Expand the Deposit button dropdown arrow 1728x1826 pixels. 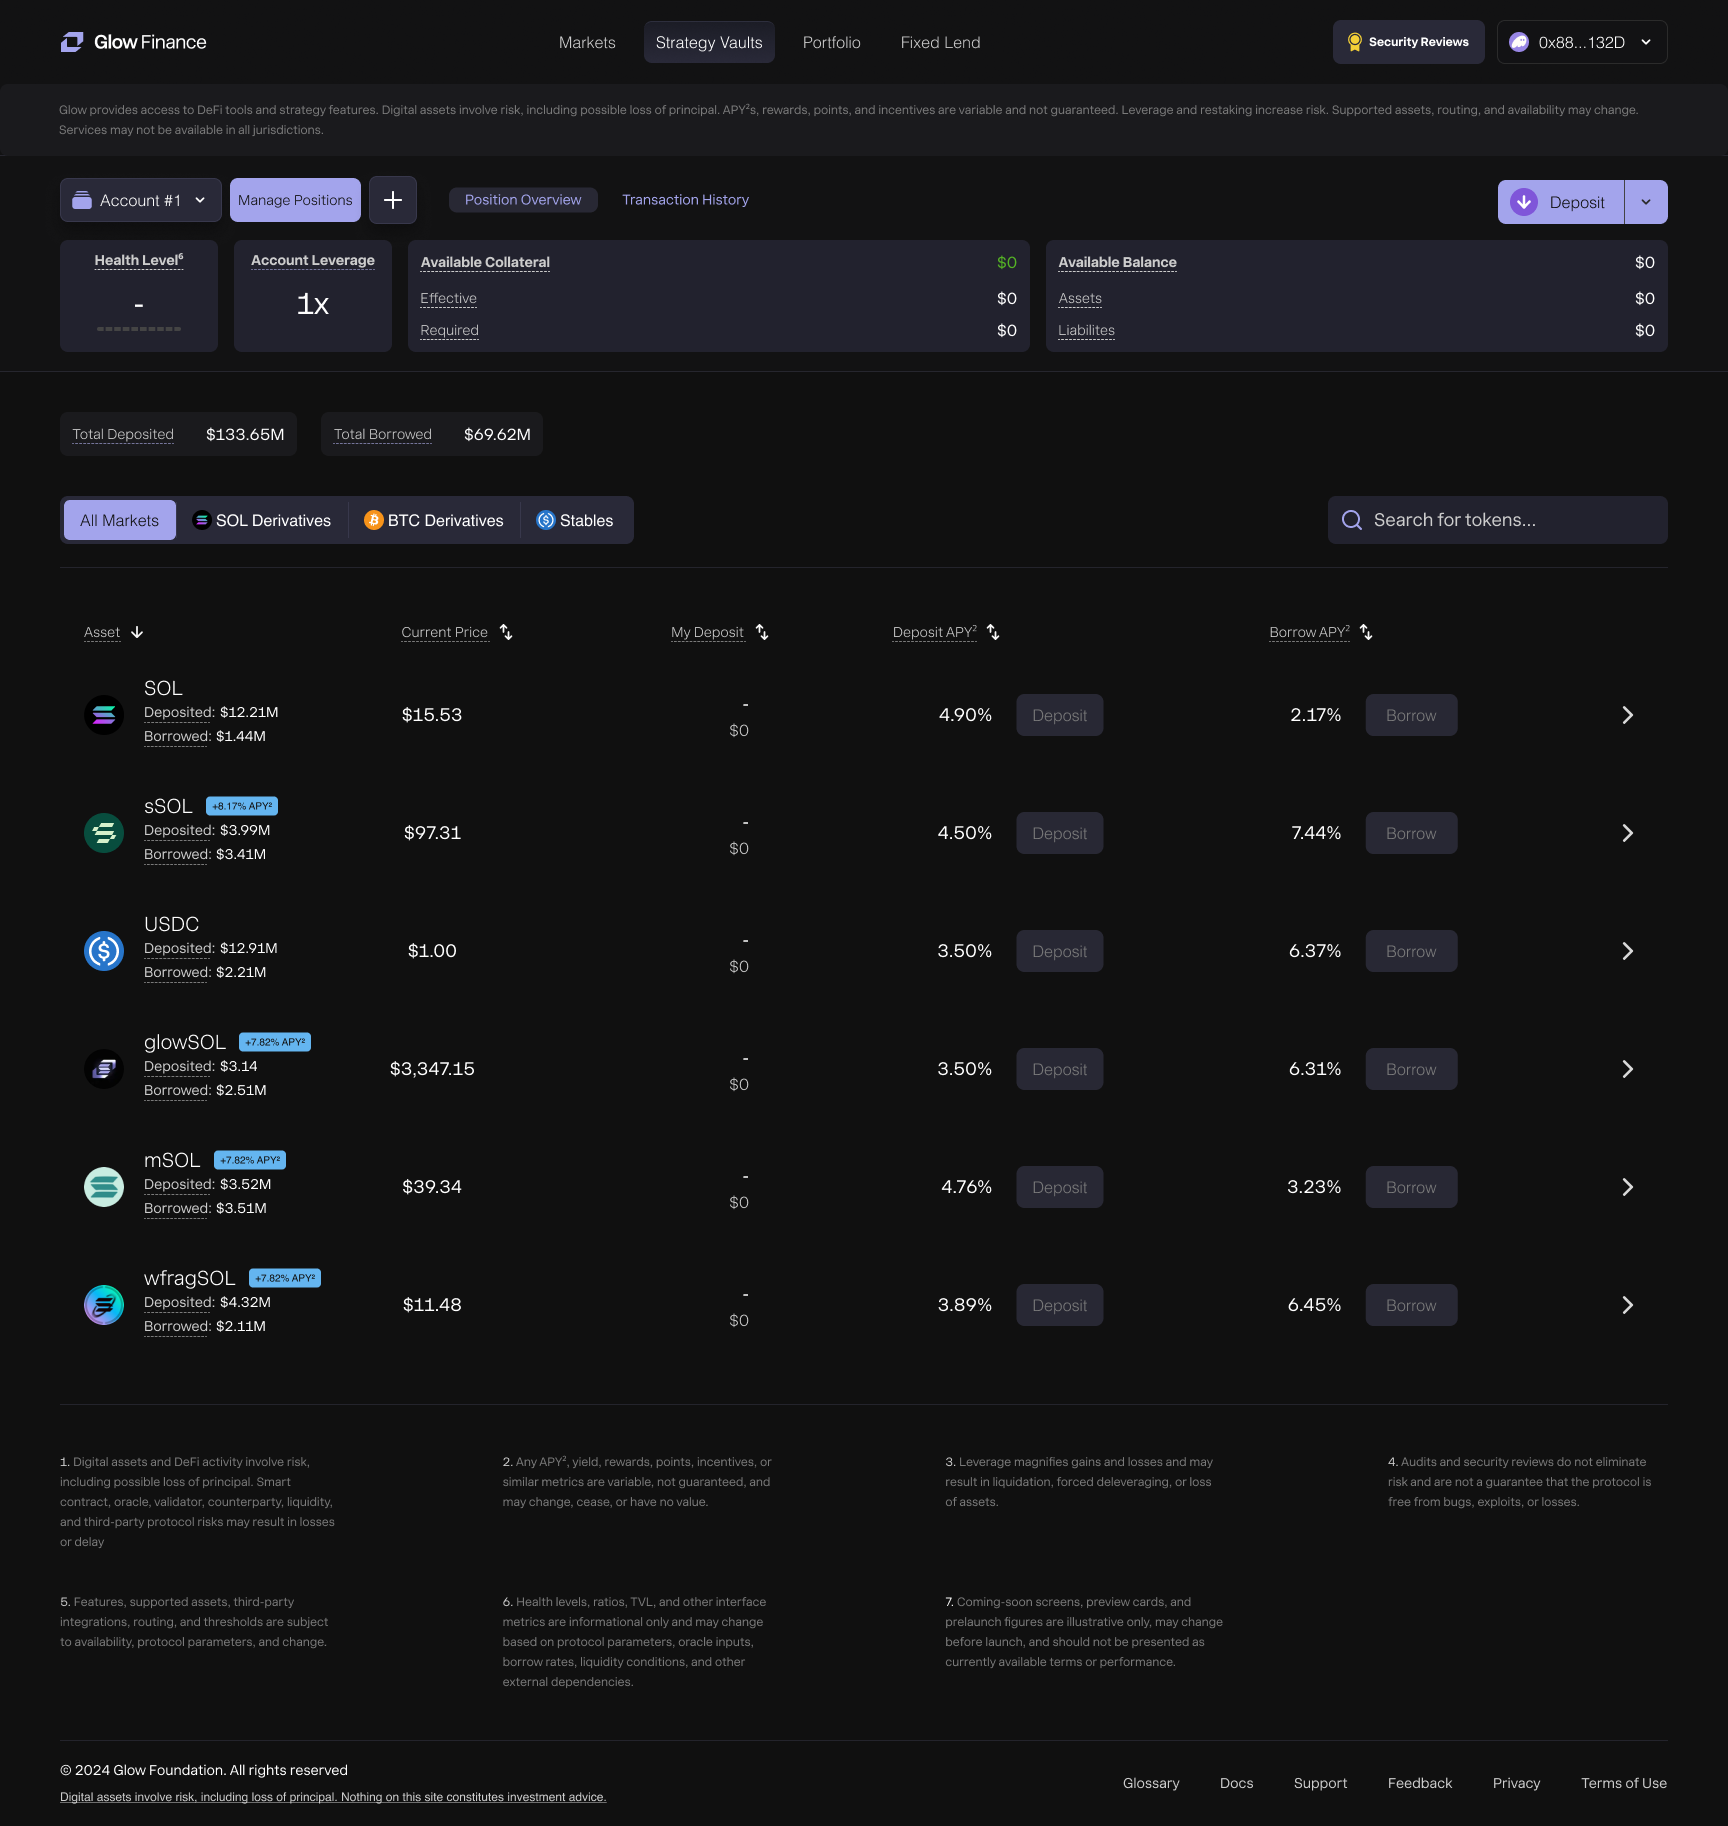pos(1646,202)
